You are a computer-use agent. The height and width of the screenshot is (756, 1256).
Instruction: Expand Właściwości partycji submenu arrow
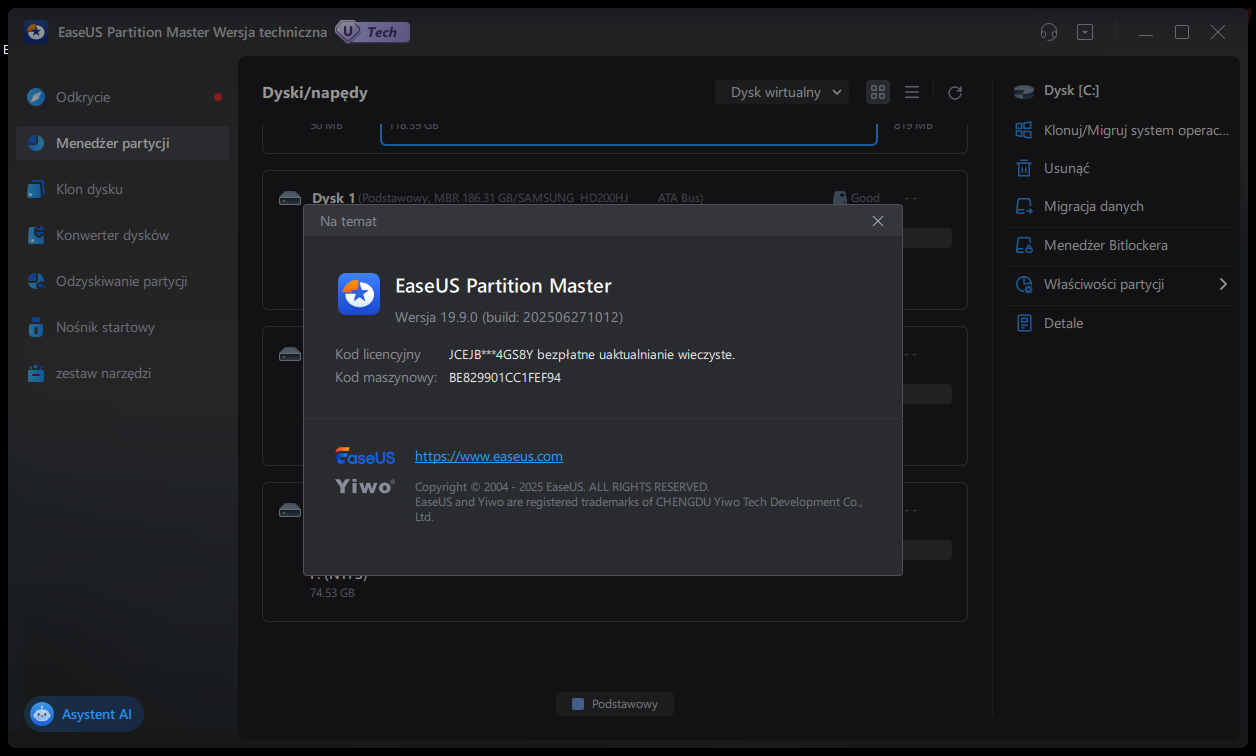(1223, 284)
